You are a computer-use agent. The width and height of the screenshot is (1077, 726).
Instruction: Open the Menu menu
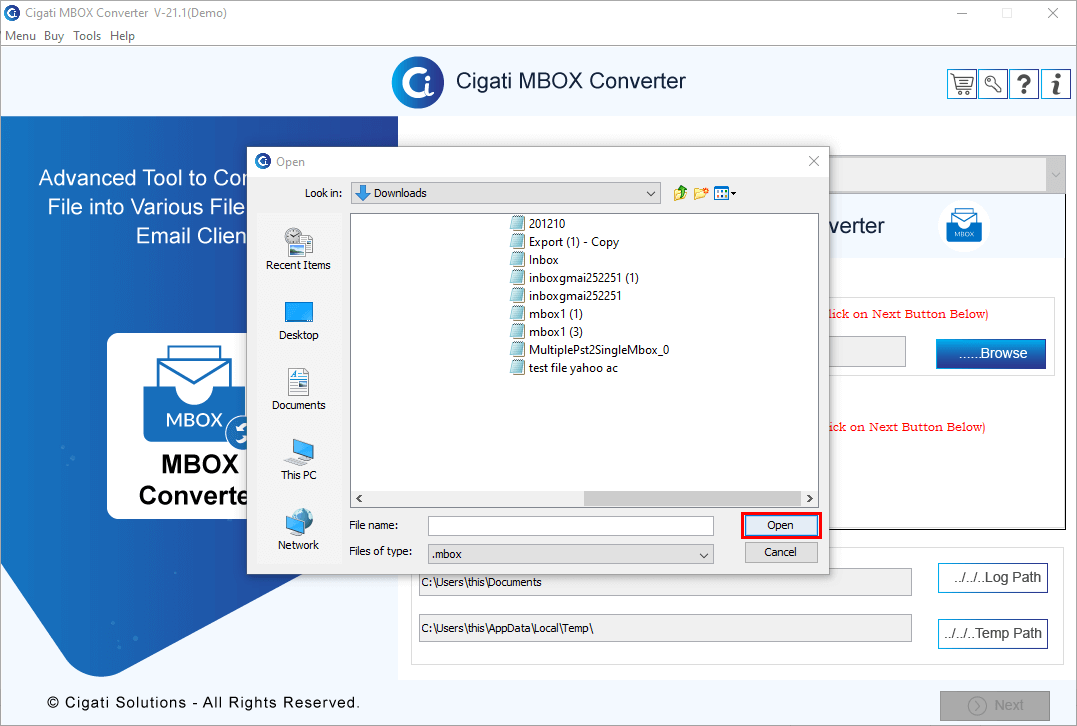(20, 36)
